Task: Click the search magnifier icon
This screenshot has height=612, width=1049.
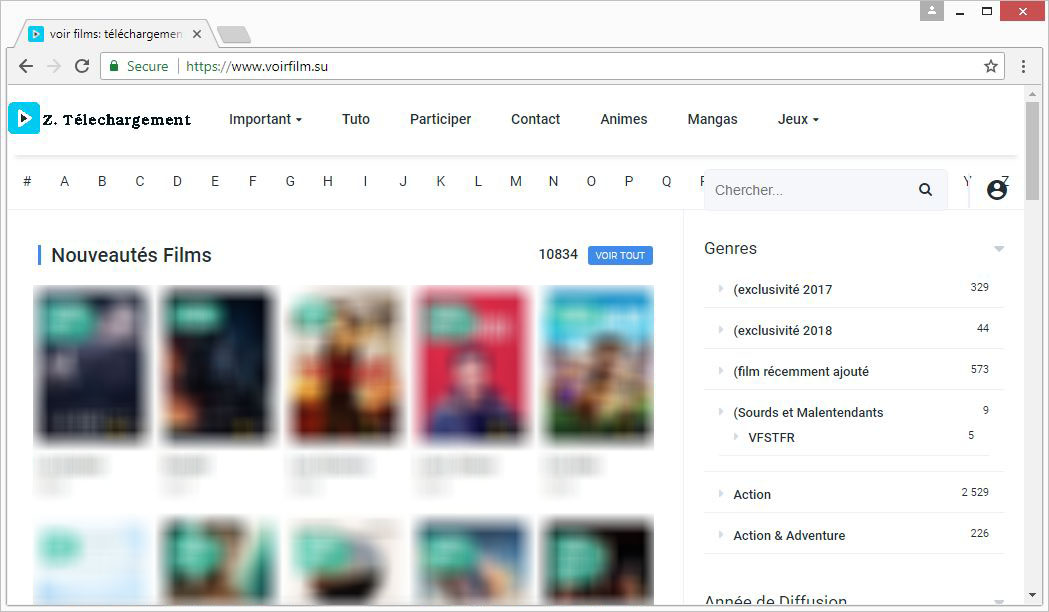Action: [925, 190]
